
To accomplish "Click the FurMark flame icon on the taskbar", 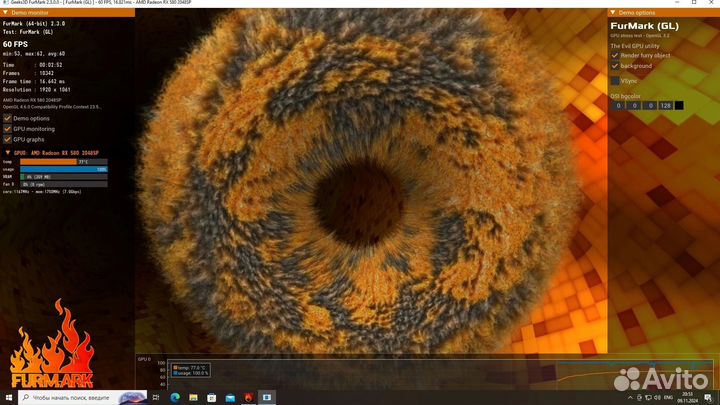I will [248, 398].
